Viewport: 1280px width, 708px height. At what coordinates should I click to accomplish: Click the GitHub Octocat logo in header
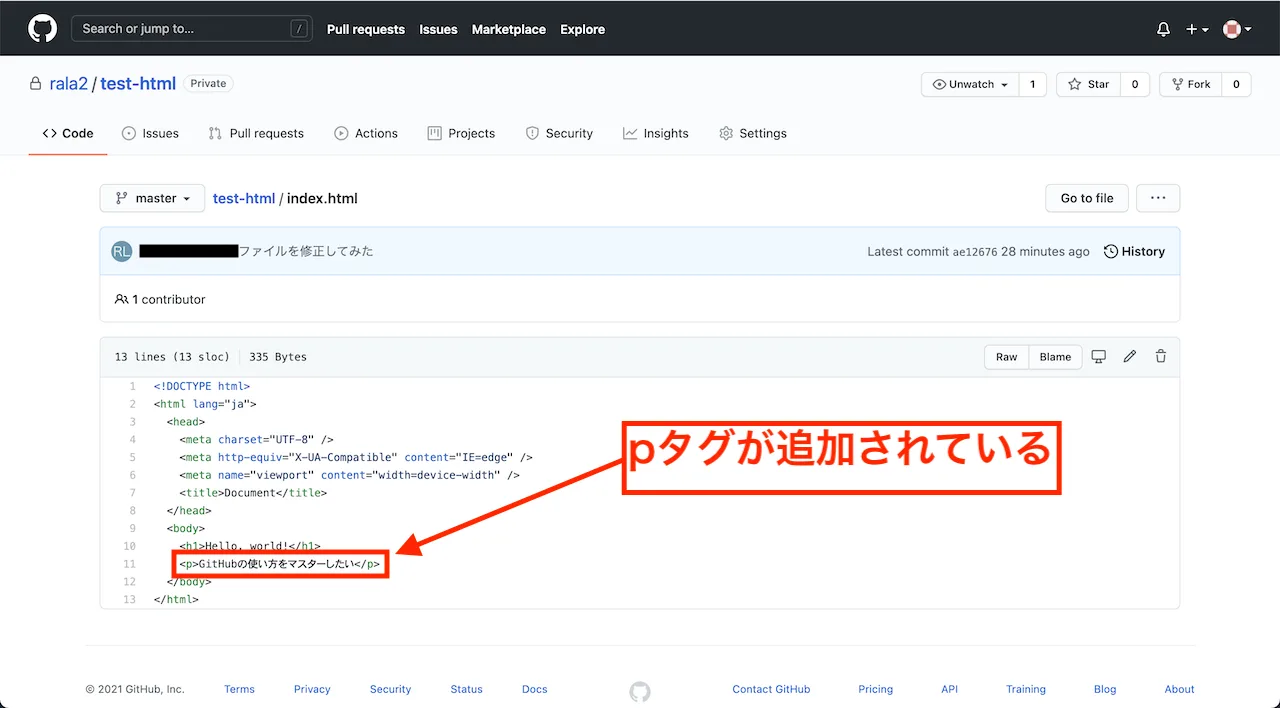coord(43,29)
